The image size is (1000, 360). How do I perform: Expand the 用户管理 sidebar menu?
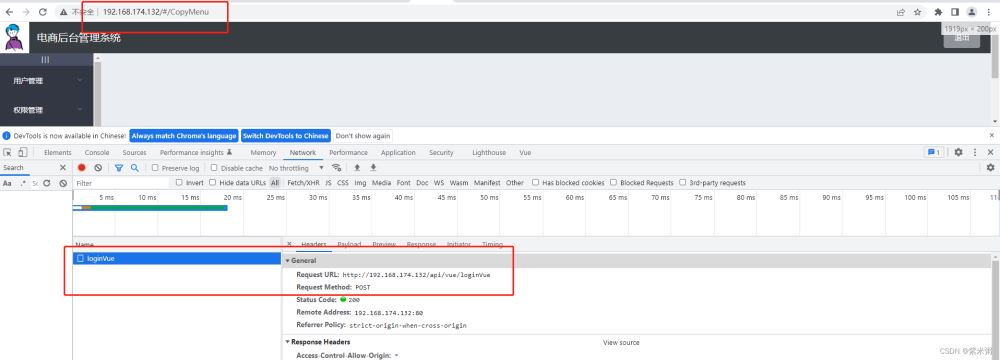pyautogui.click(x=47, y=80)
